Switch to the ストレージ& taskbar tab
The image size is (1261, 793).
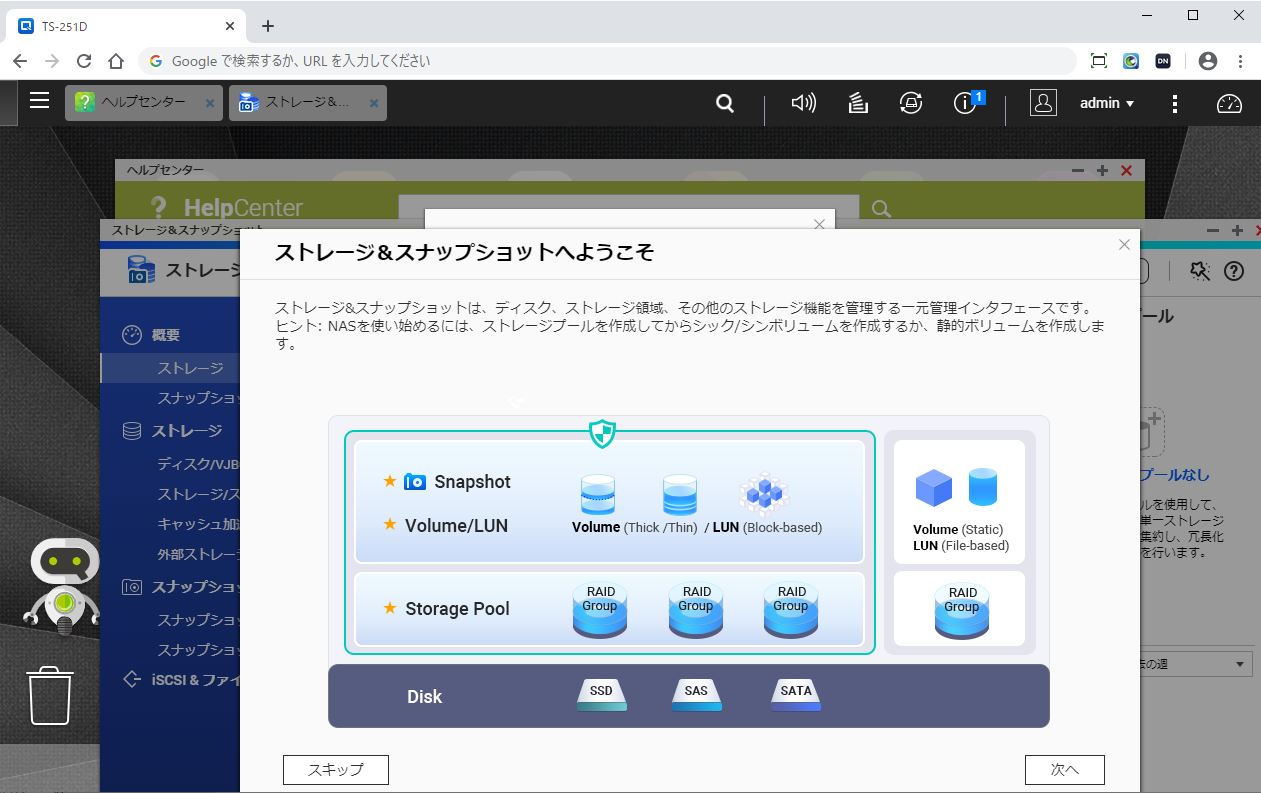(x=307, y=103)
